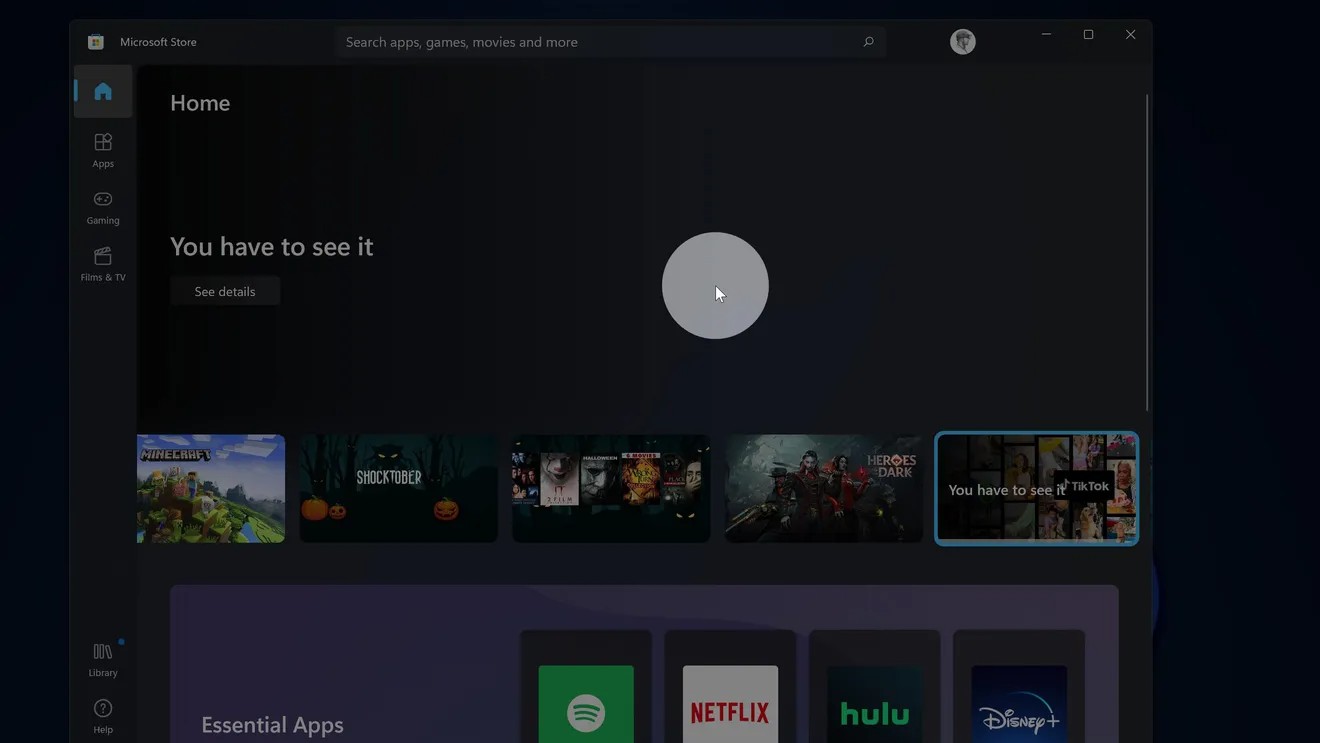Click the You have to see it headline
Screen dimensions: 1320x743
(x=272, y=246)
